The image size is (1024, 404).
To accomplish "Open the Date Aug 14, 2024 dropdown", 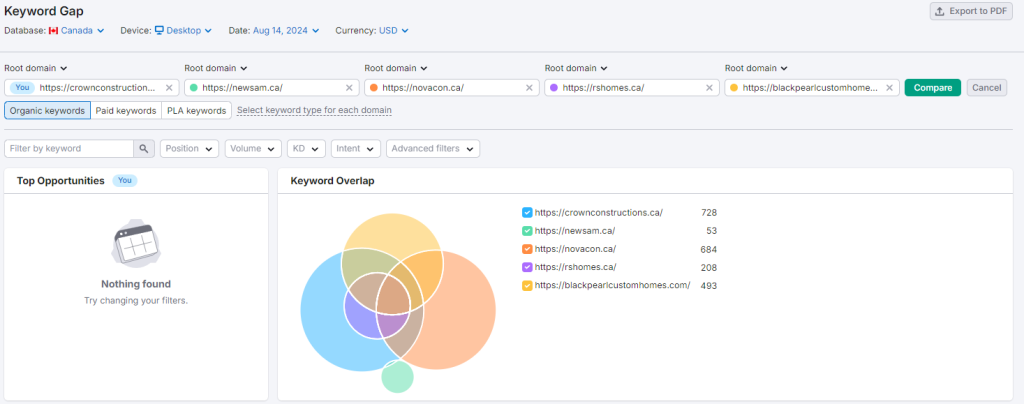I will (x=285, y=30).
